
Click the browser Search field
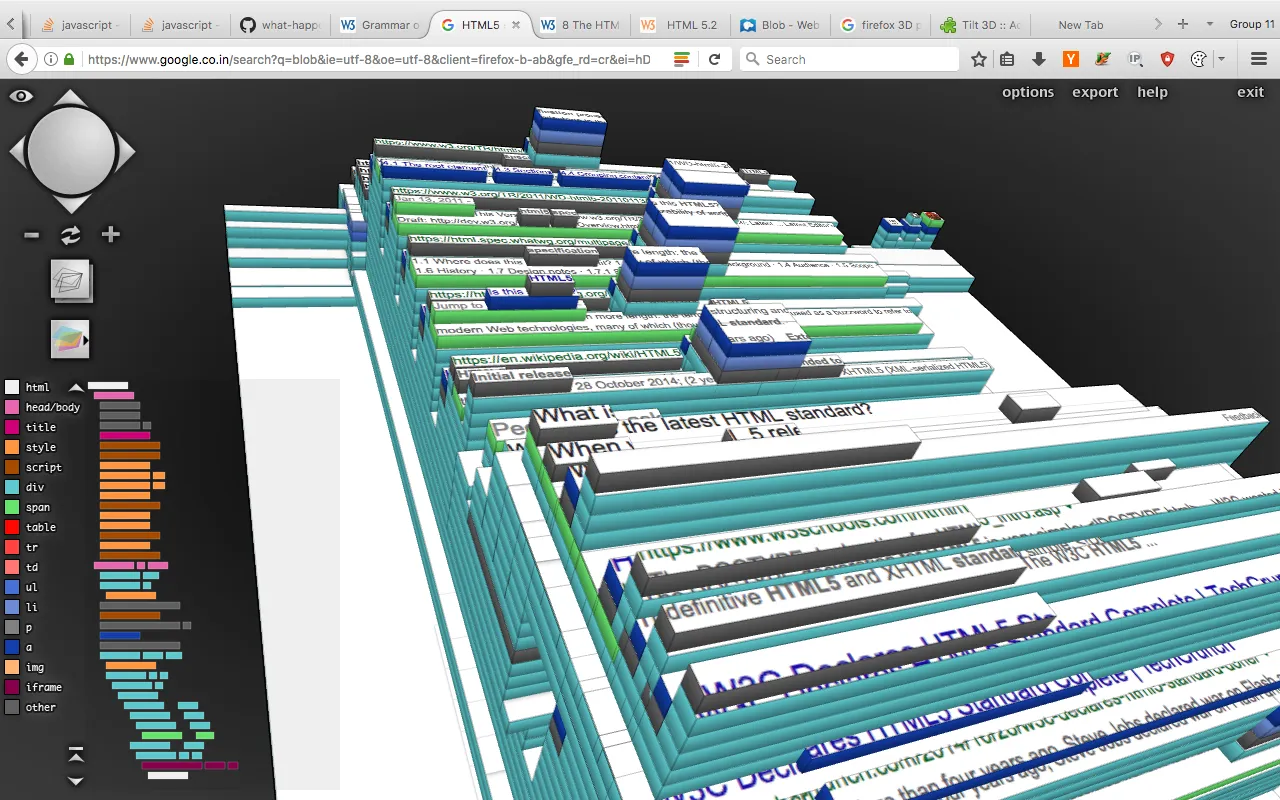click(850, 60)
